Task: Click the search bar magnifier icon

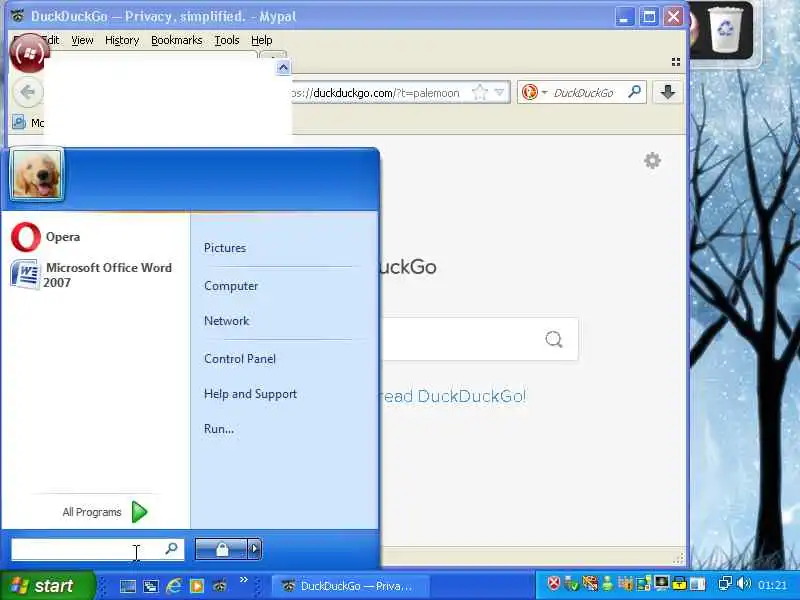Action: pos(635,92)
